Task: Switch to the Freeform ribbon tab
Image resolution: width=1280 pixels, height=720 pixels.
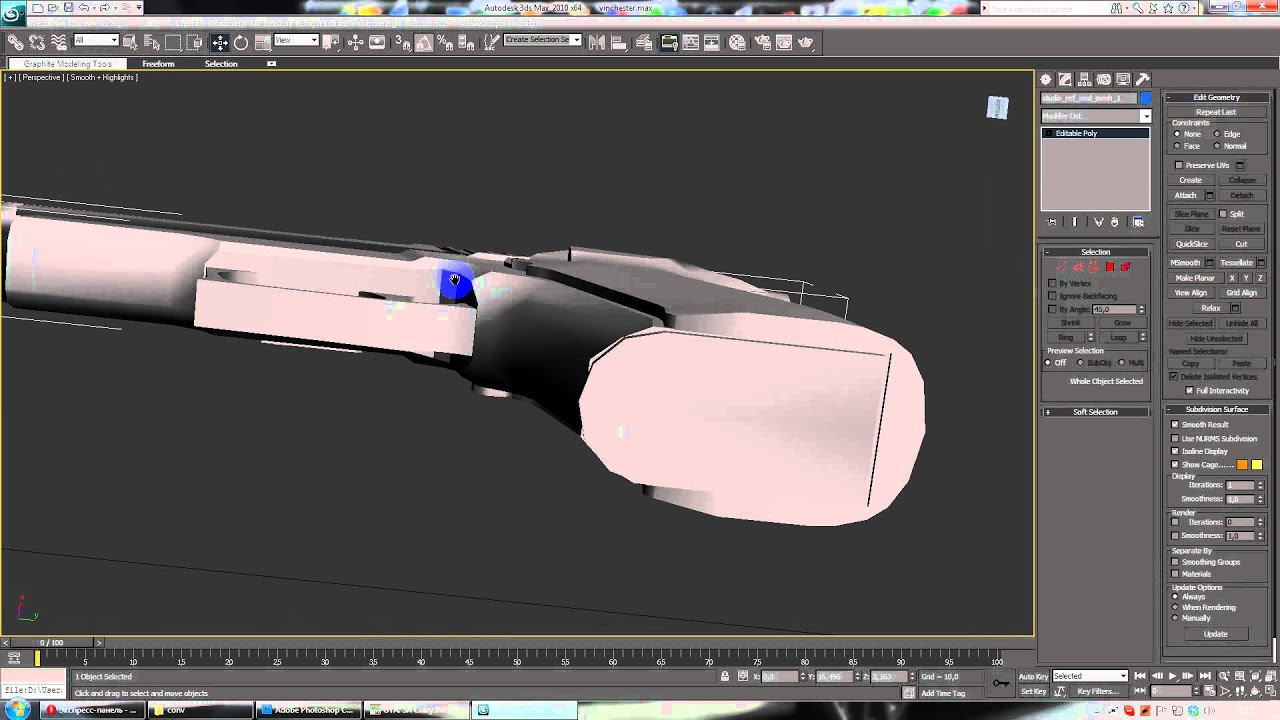Action: [x=158, y=64]
